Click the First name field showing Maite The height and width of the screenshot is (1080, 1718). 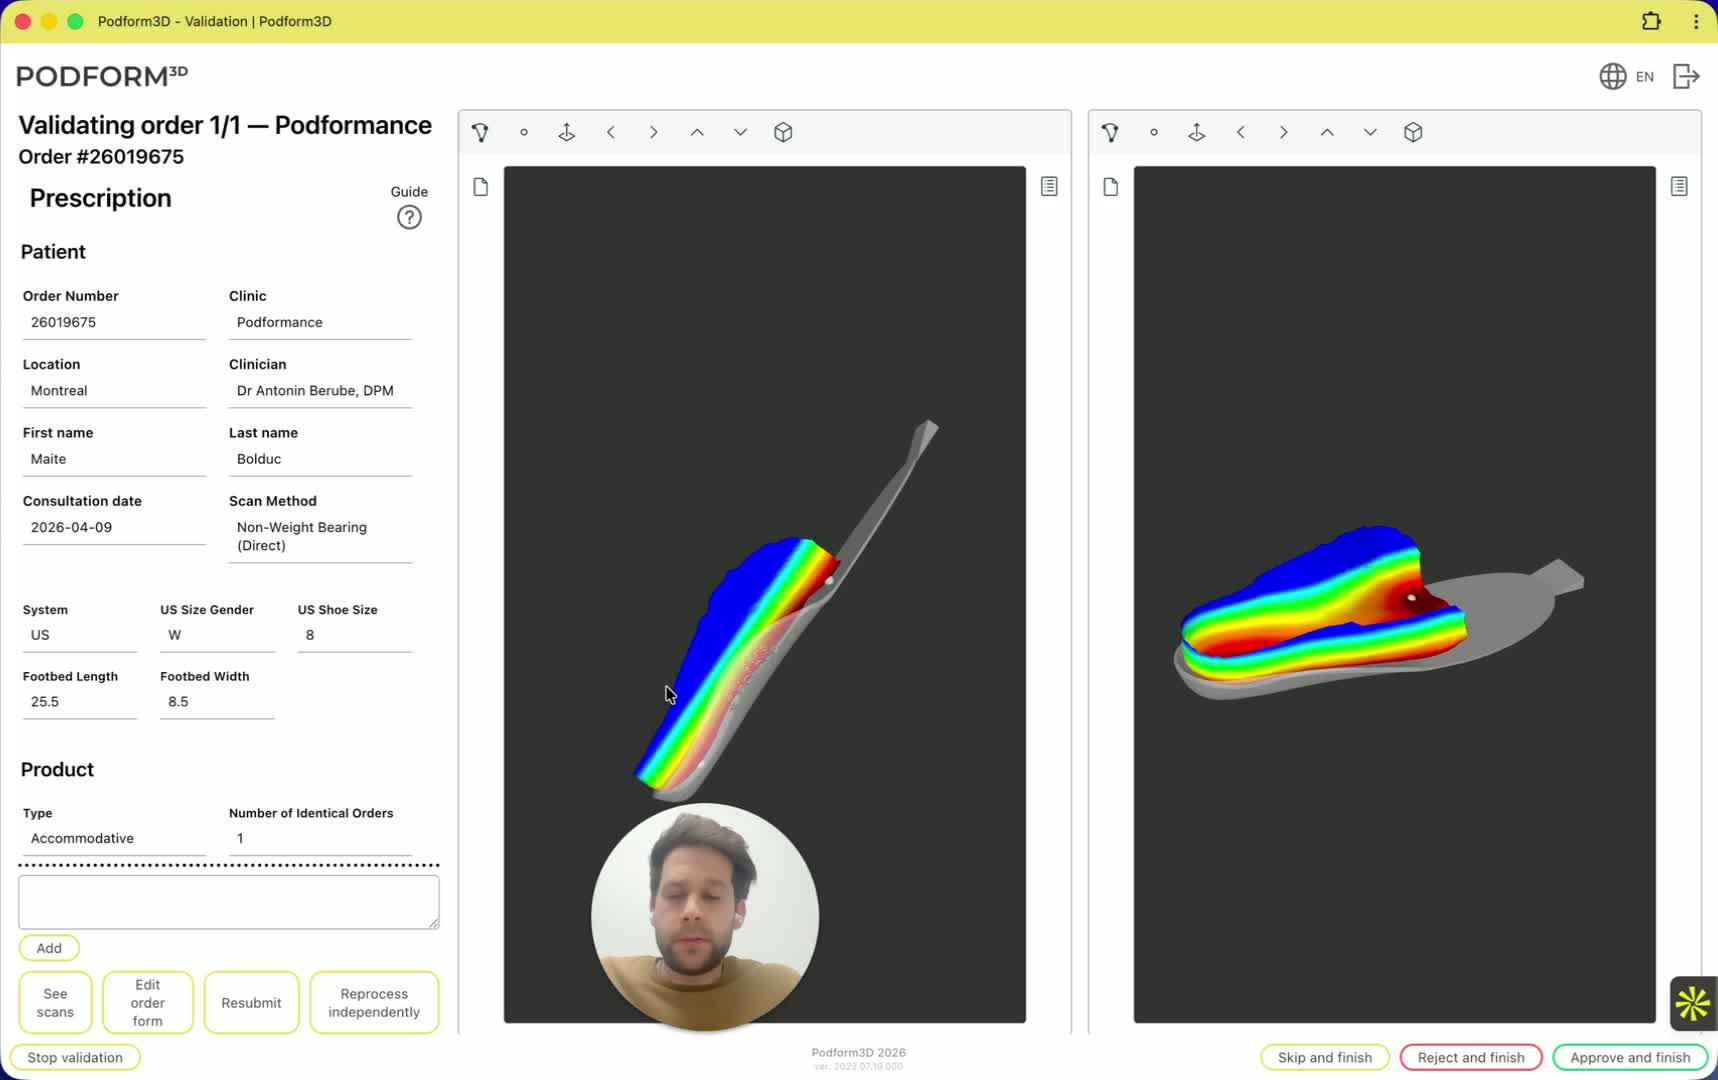pyautogui.click(x=114, y=459)
